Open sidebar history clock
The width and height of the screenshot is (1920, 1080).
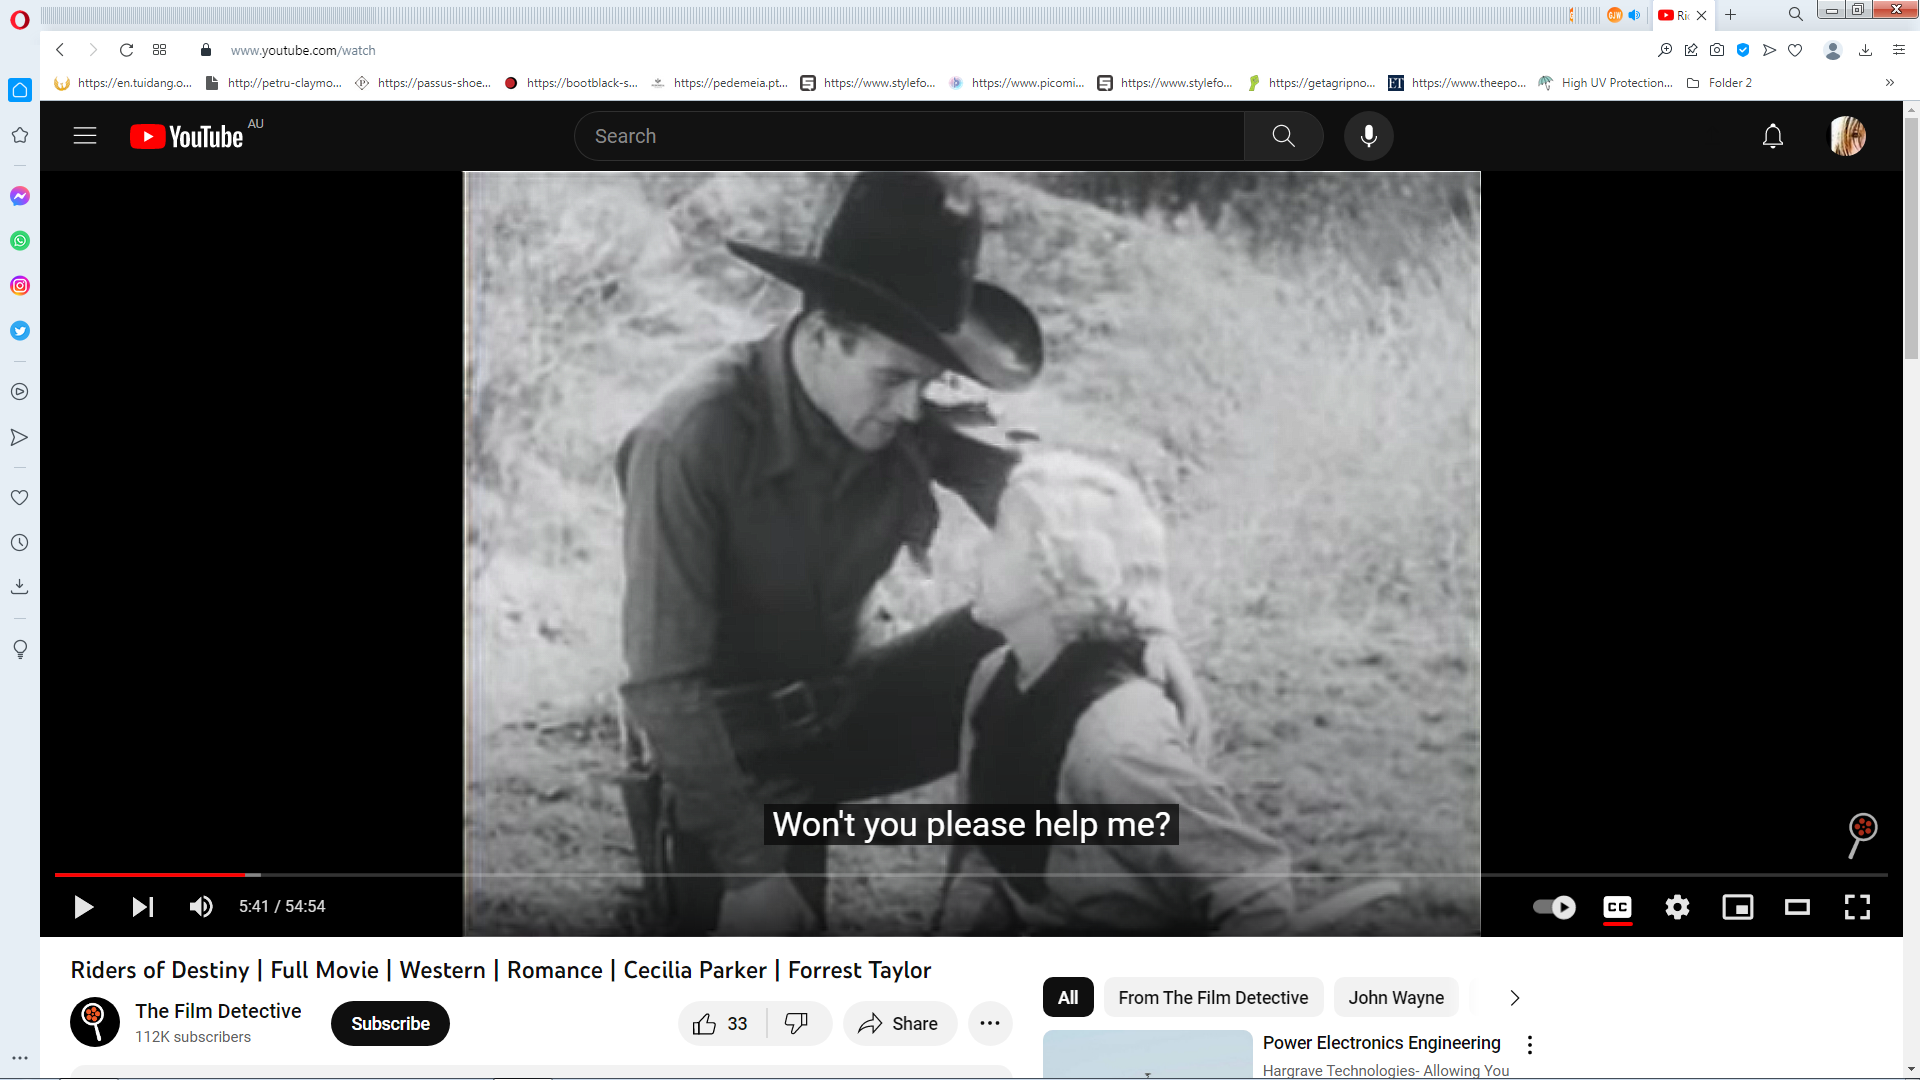(x=20, y=543)
